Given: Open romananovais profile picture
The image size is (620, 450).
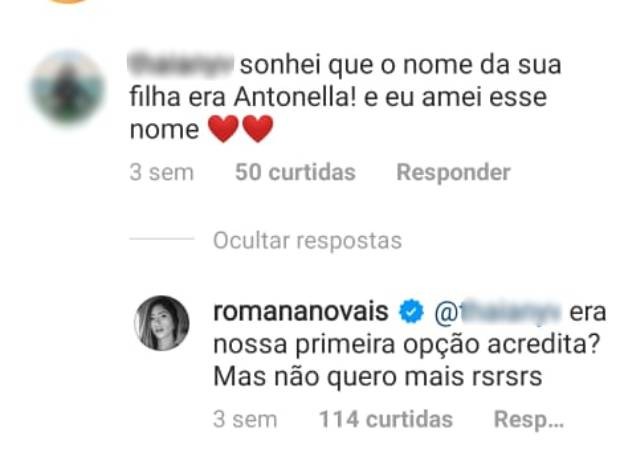Looking at the screenshot, I should 162,322.
